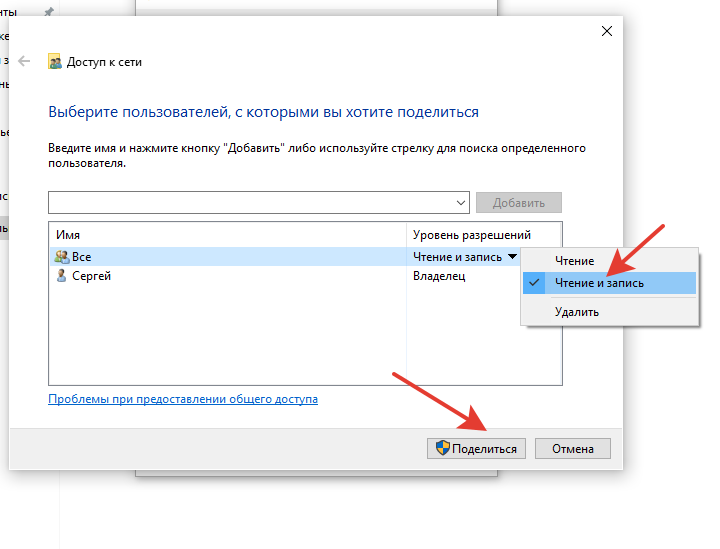The image size is (720, 549).
Task: Open the user name combo box arrow
Action: click(461, 202)
